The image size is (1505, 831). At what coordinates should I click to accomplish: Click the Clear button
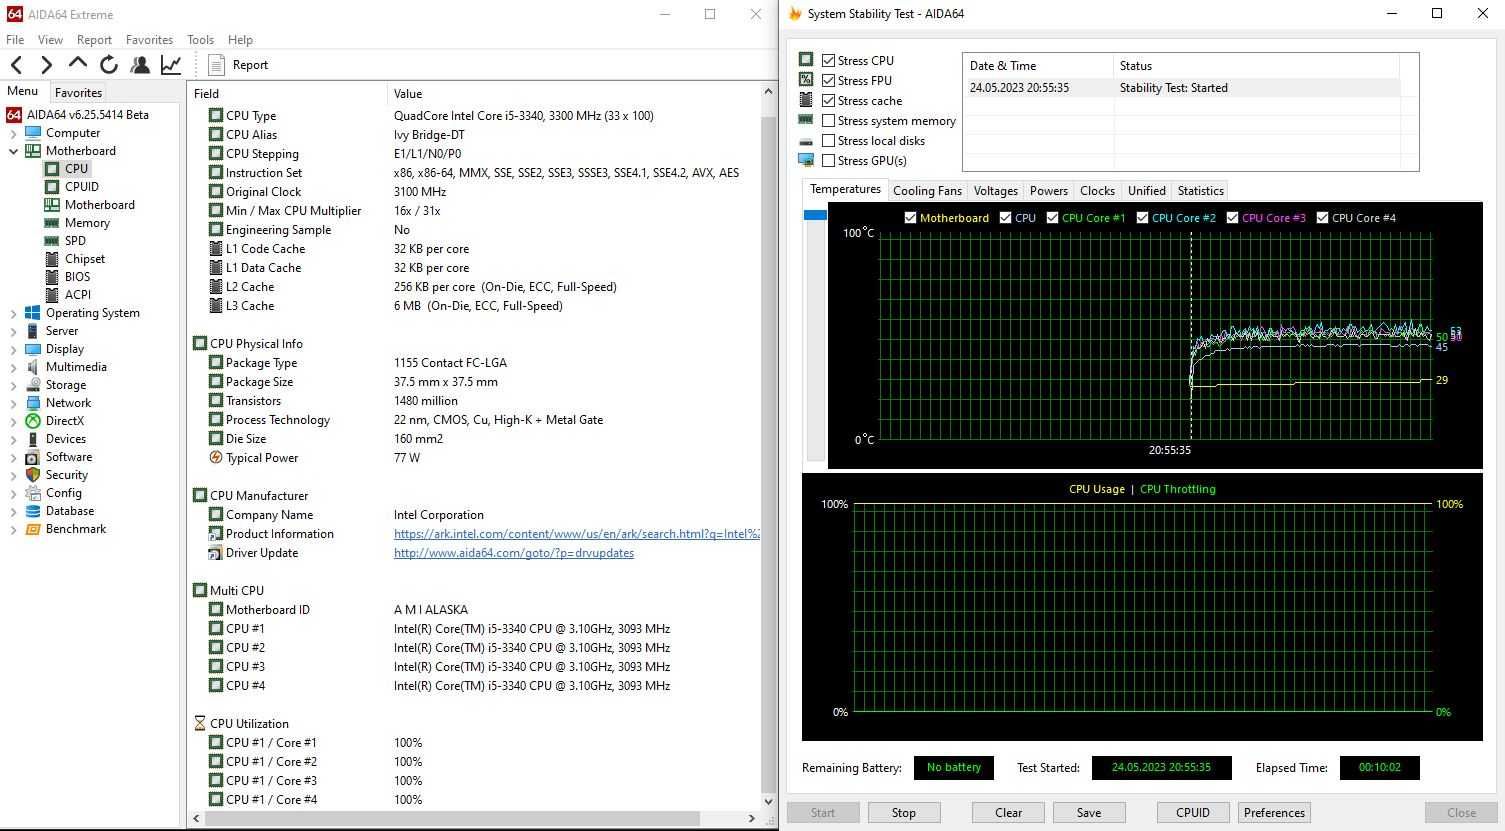coord(1008,813)
